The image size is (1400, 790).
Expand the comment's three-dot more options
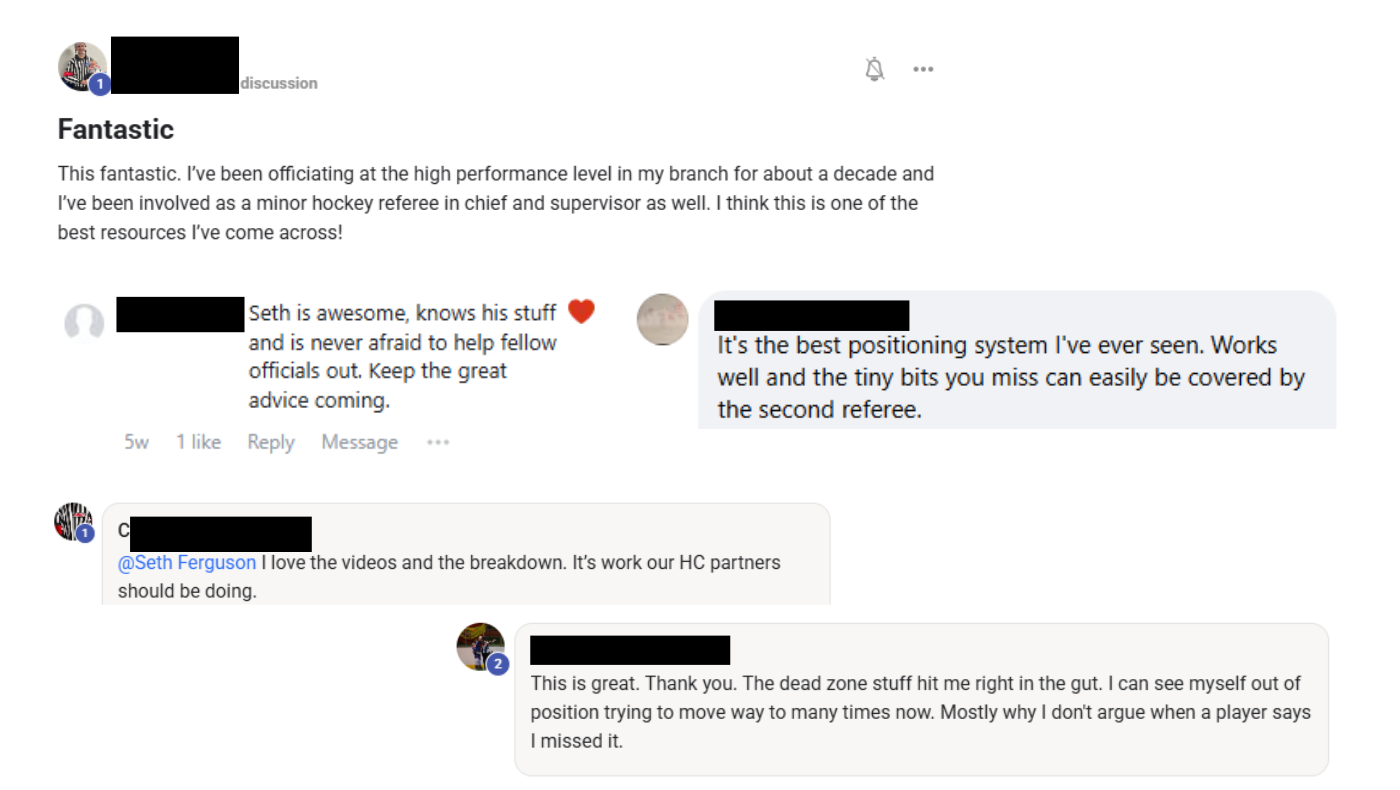click(x=438, y=442)
